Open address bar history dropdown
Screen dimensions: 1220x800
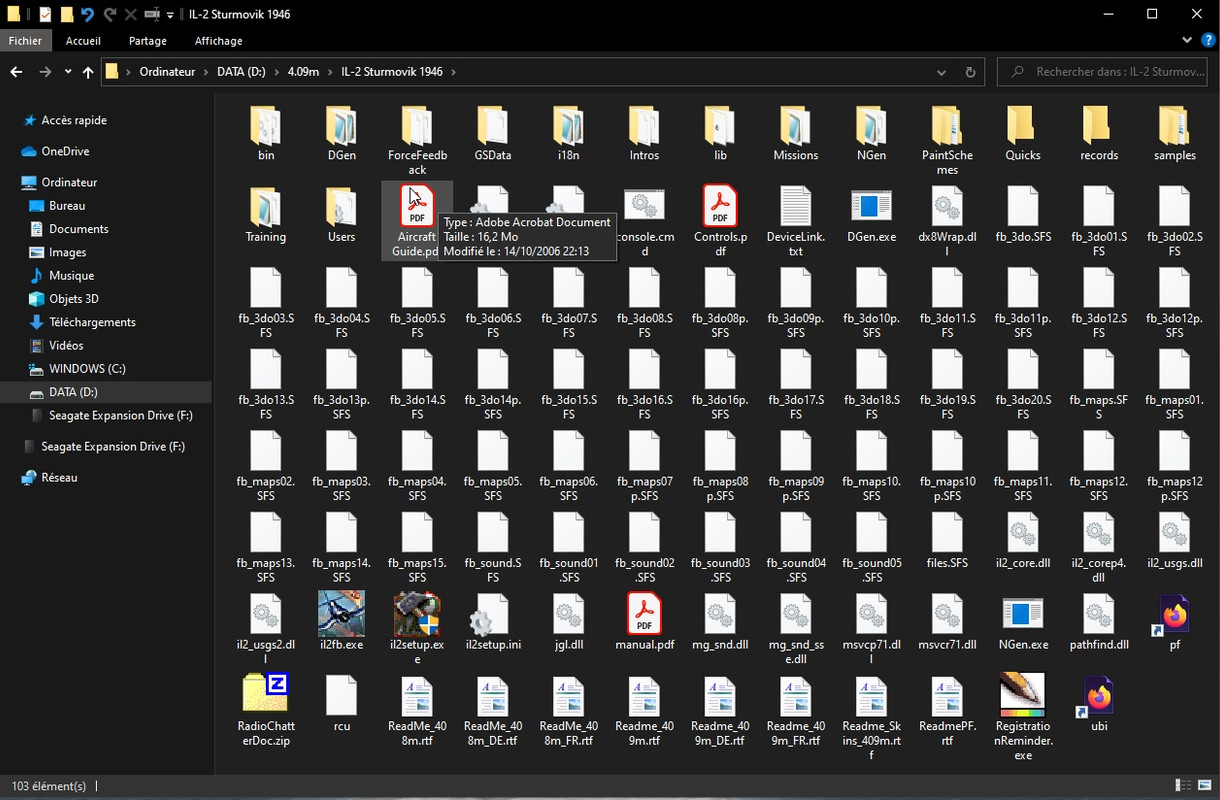point(941,72)
